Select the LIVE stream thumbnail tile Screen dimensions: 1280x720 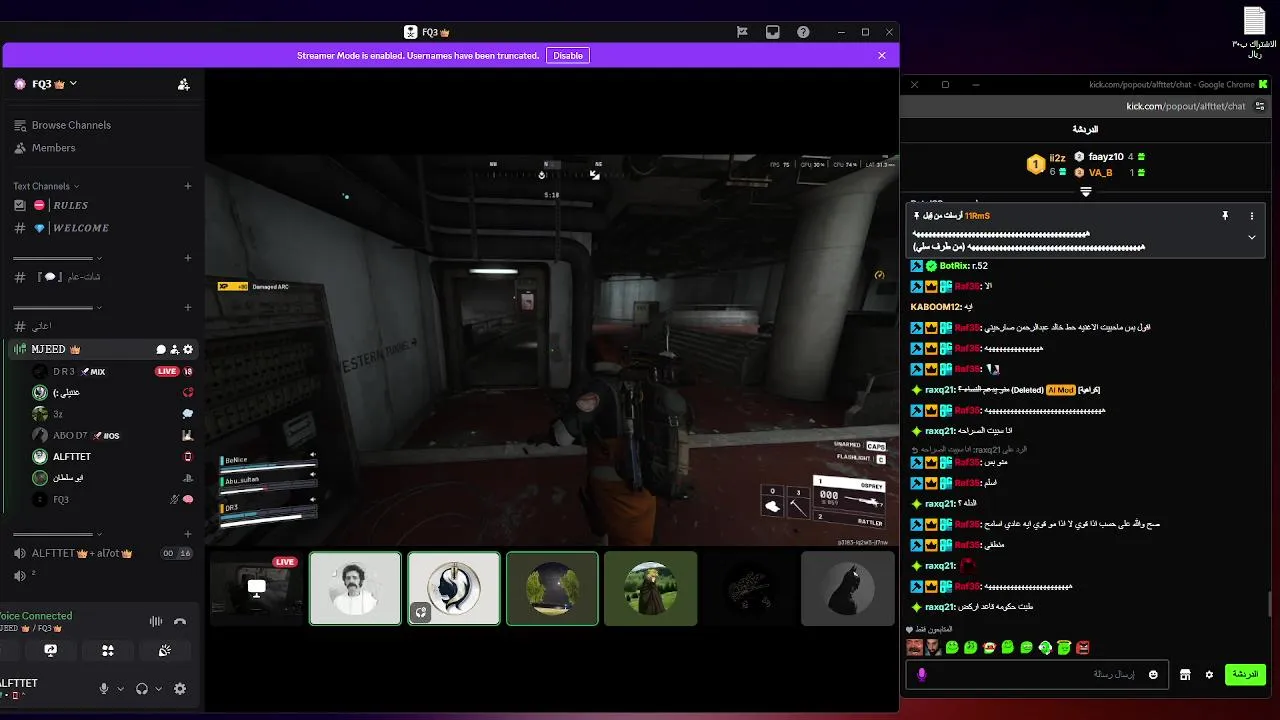click(256, 589)
